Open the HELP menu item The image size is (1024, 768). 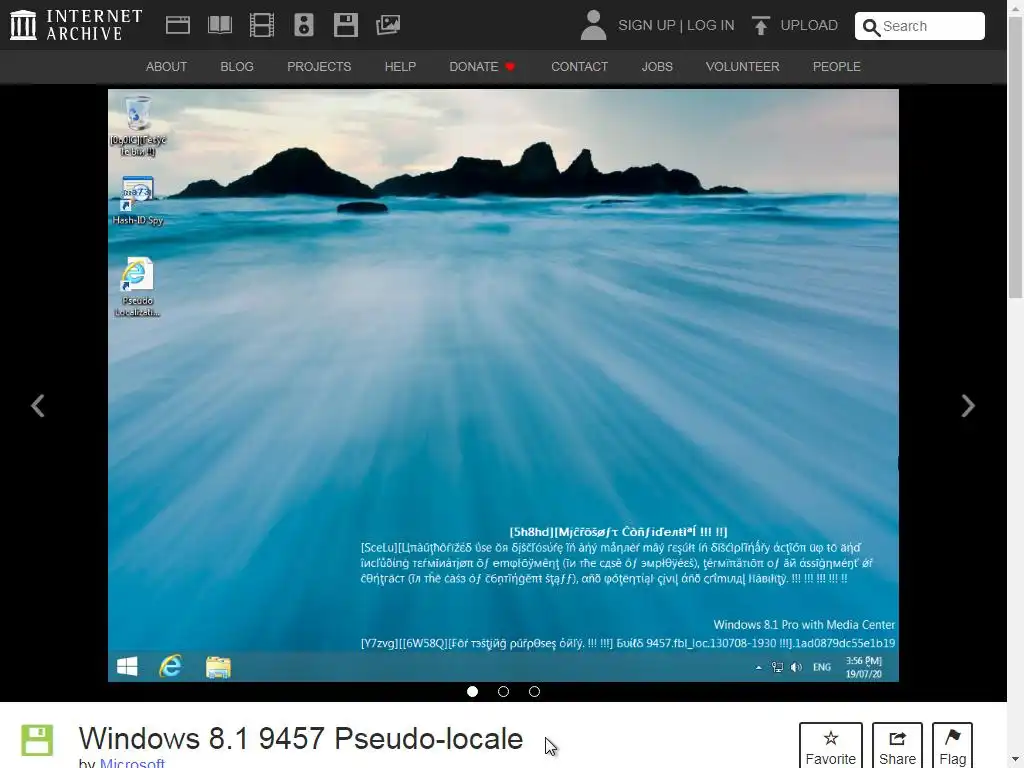tap(400, 67)
